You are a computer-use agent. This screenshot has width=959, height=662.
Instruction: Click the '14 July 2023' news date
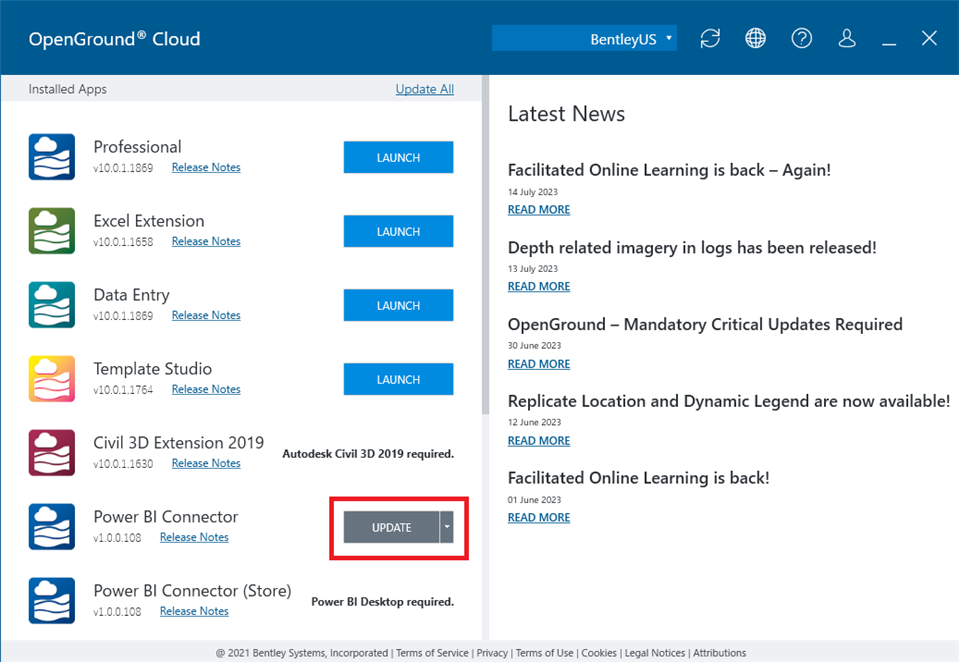533,192
